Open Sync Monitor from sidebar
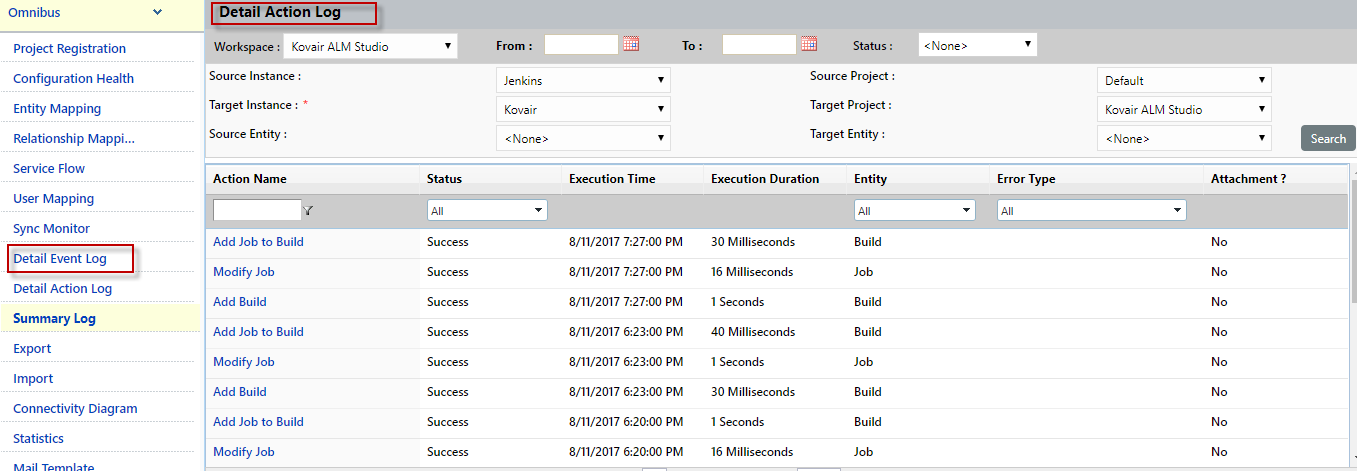Image resolution: width=1357 pixels, height=471 pixels. [51, 229]
